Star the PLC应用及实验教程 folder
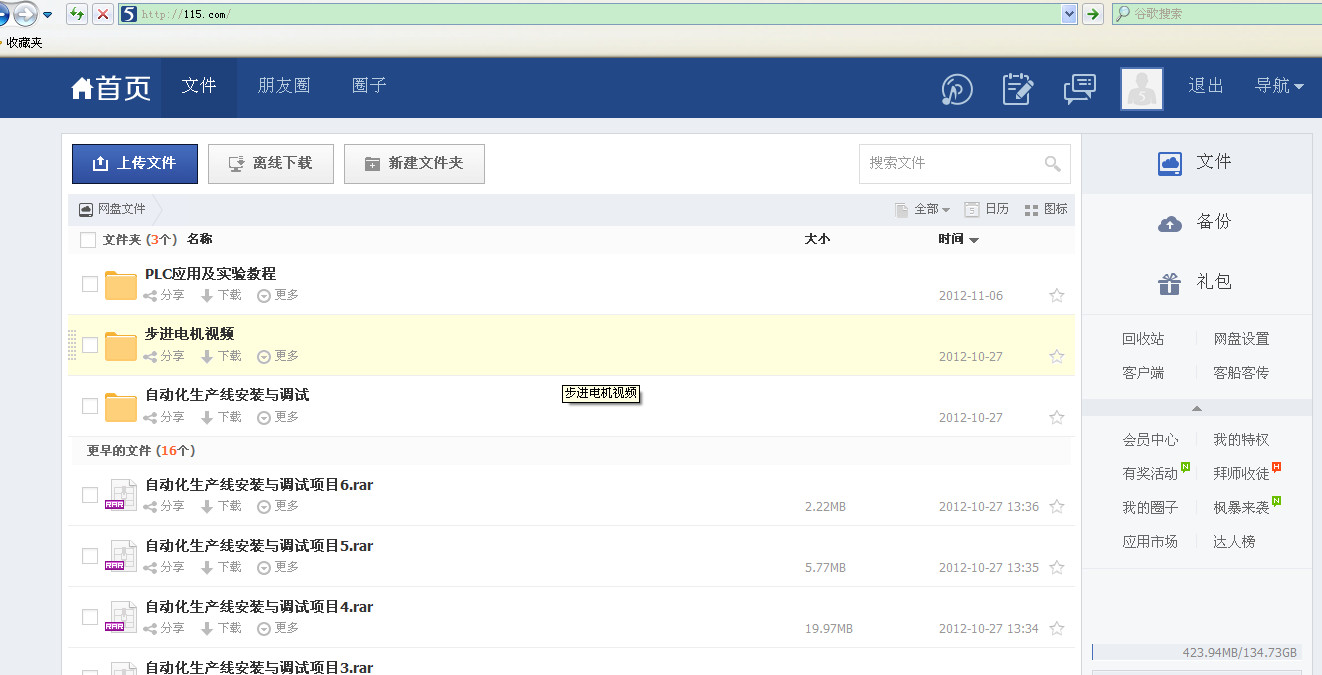This screenshot has height=675, width=1322. (x=1056, y=296)
